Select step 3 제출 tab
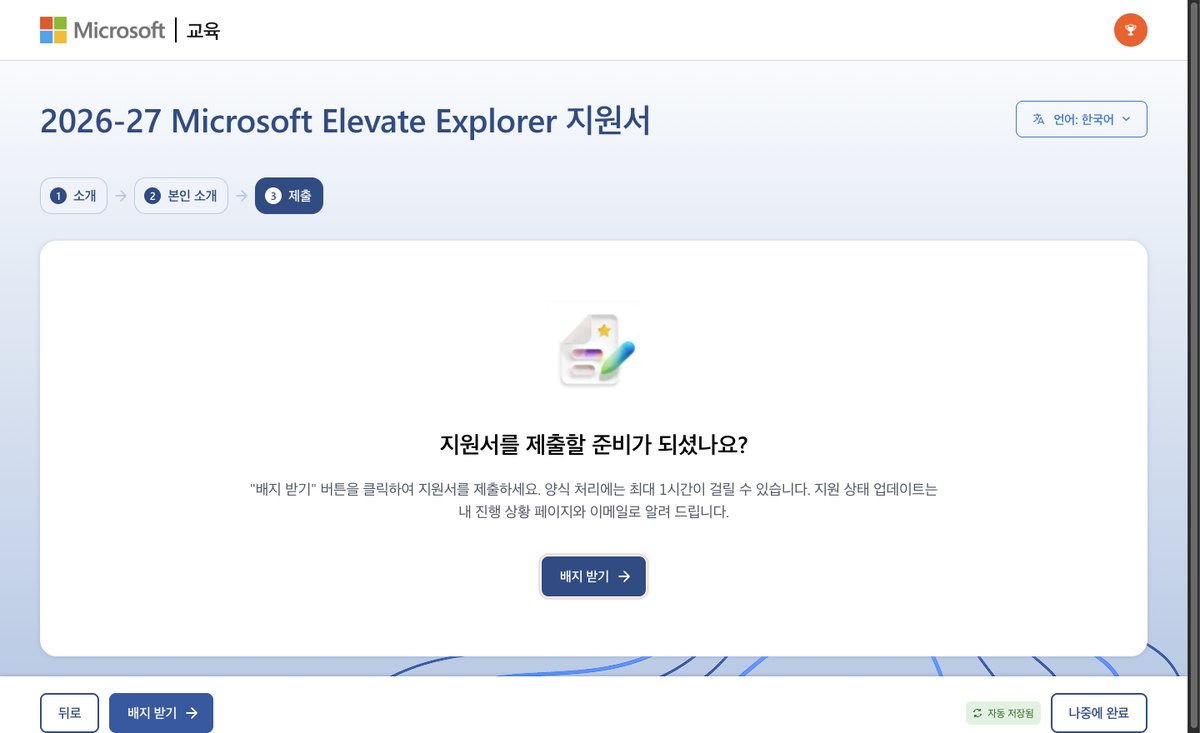 tap(289, 196)
